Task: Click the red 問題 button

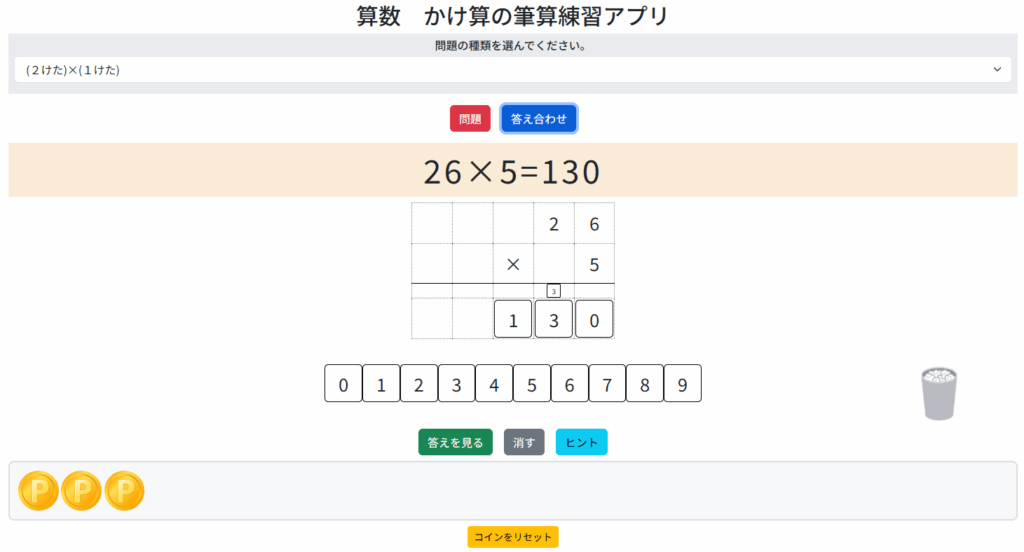Action: coord(470,118)
